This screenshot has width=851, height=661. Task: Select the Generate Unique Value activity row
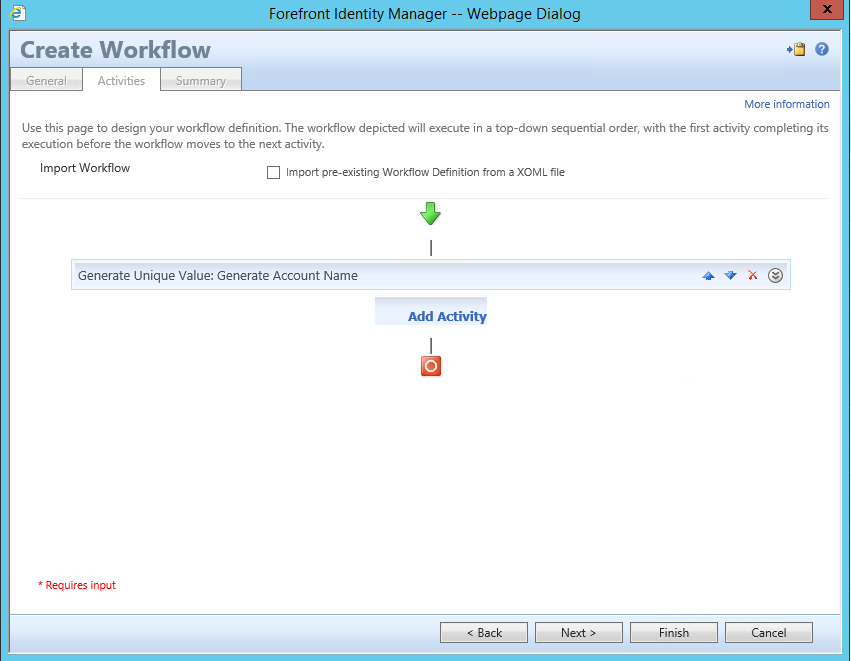click(x=430, y=275)
